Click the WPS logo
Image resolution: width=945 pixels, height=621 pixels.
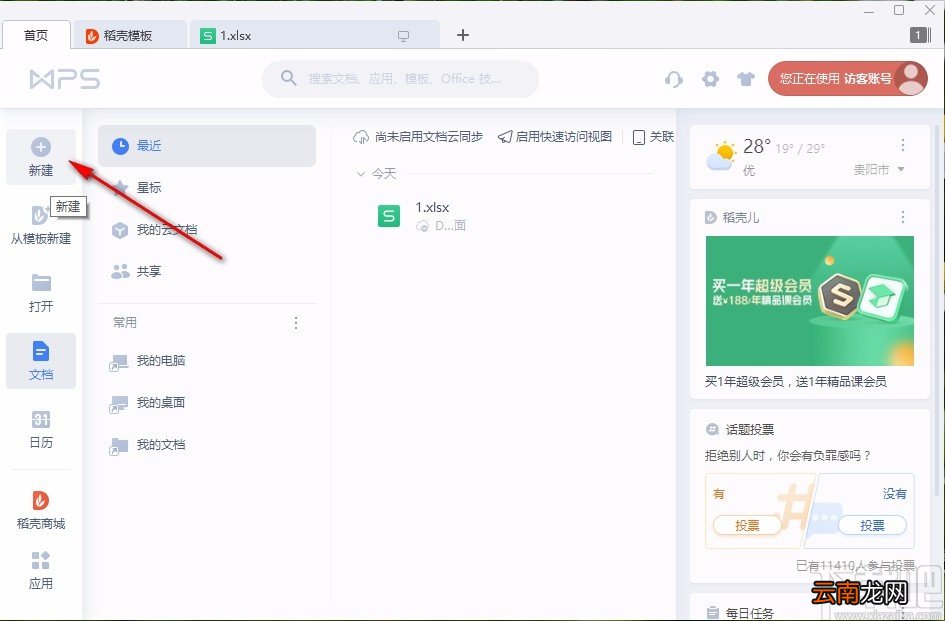(x=65, y=79)
